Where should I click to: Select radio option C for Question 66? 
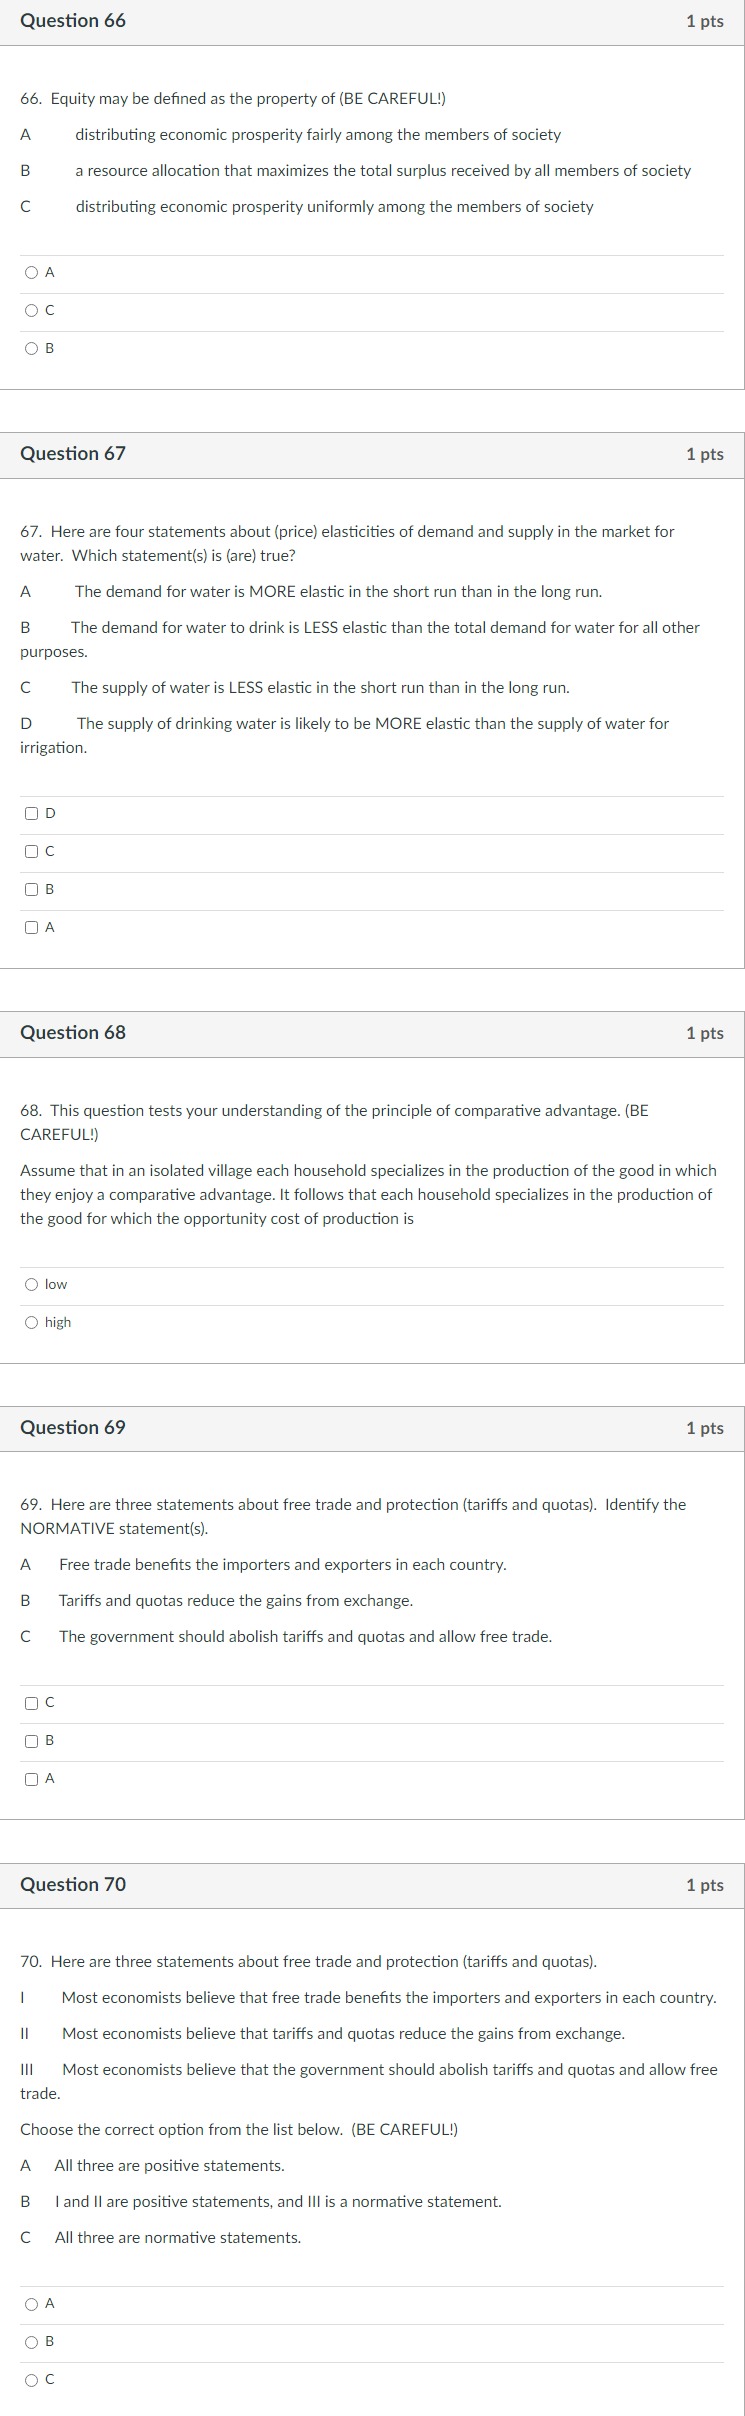click(31, 310)
